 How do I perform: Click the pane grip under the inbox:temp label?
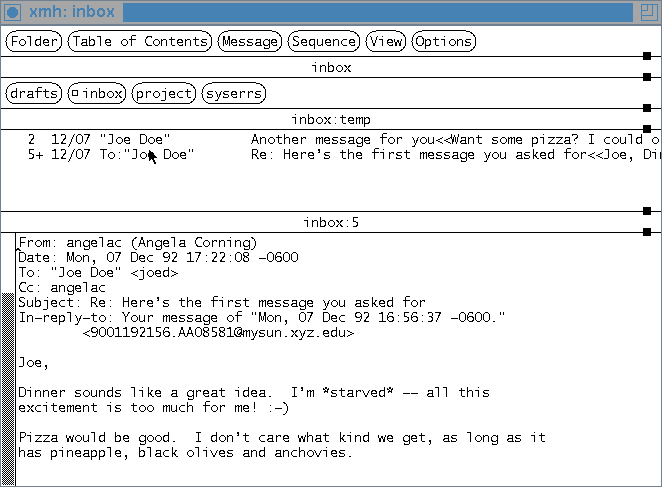647,128
